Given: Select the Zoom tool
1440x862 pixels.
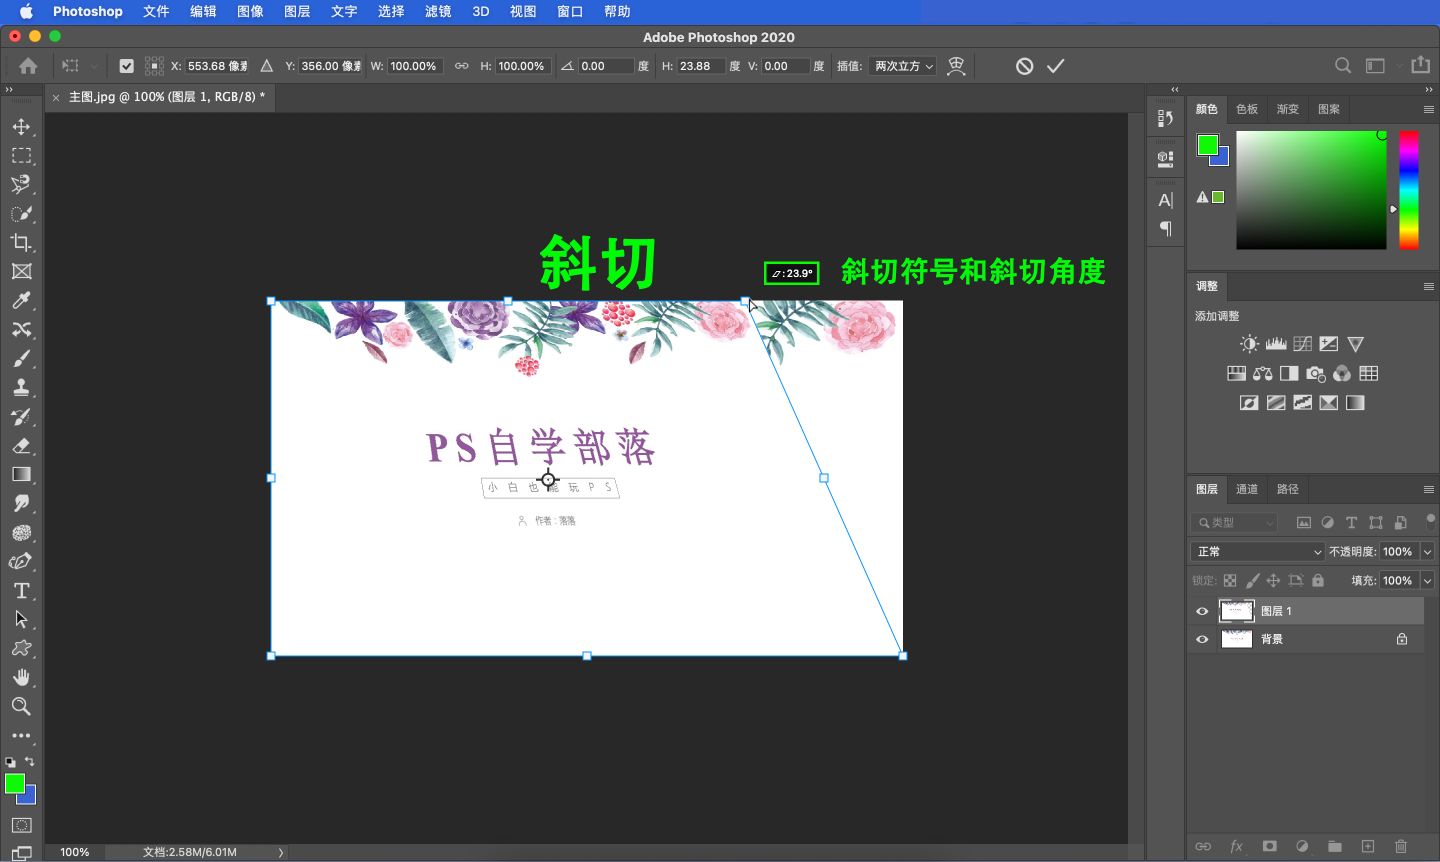Looking at the screenshot, I should click(21, 706).
